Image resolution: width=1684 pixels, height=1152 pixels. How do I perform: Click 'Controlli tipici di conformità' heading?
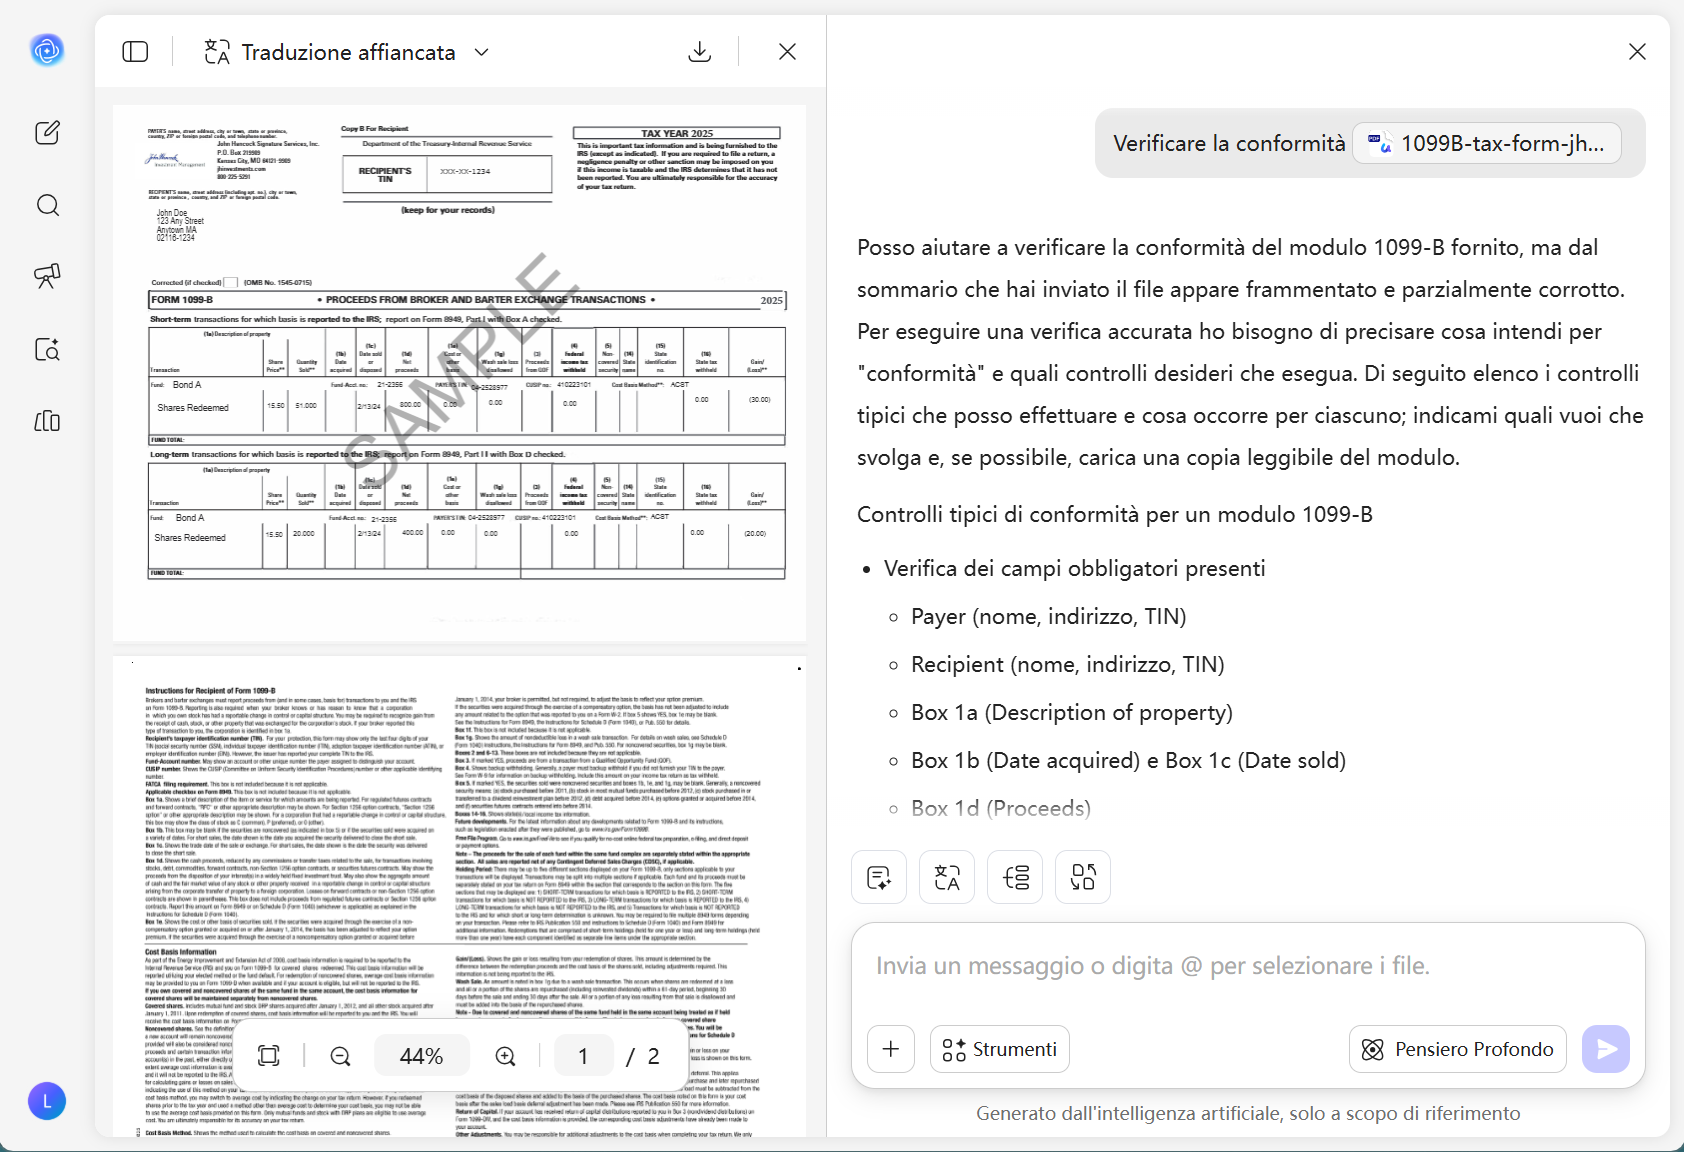coord(1114,514)
